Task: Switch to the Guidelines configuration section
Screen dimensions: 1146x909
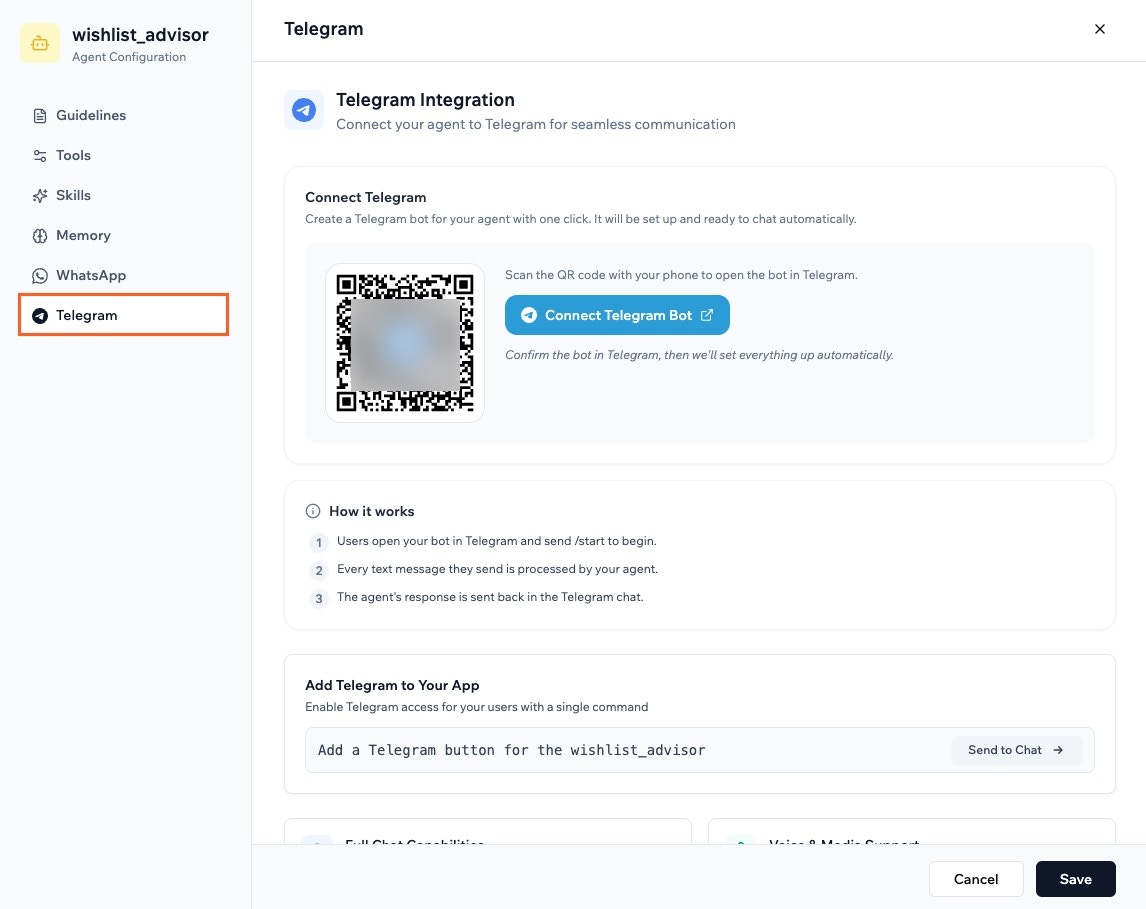Action: (91, 115)
